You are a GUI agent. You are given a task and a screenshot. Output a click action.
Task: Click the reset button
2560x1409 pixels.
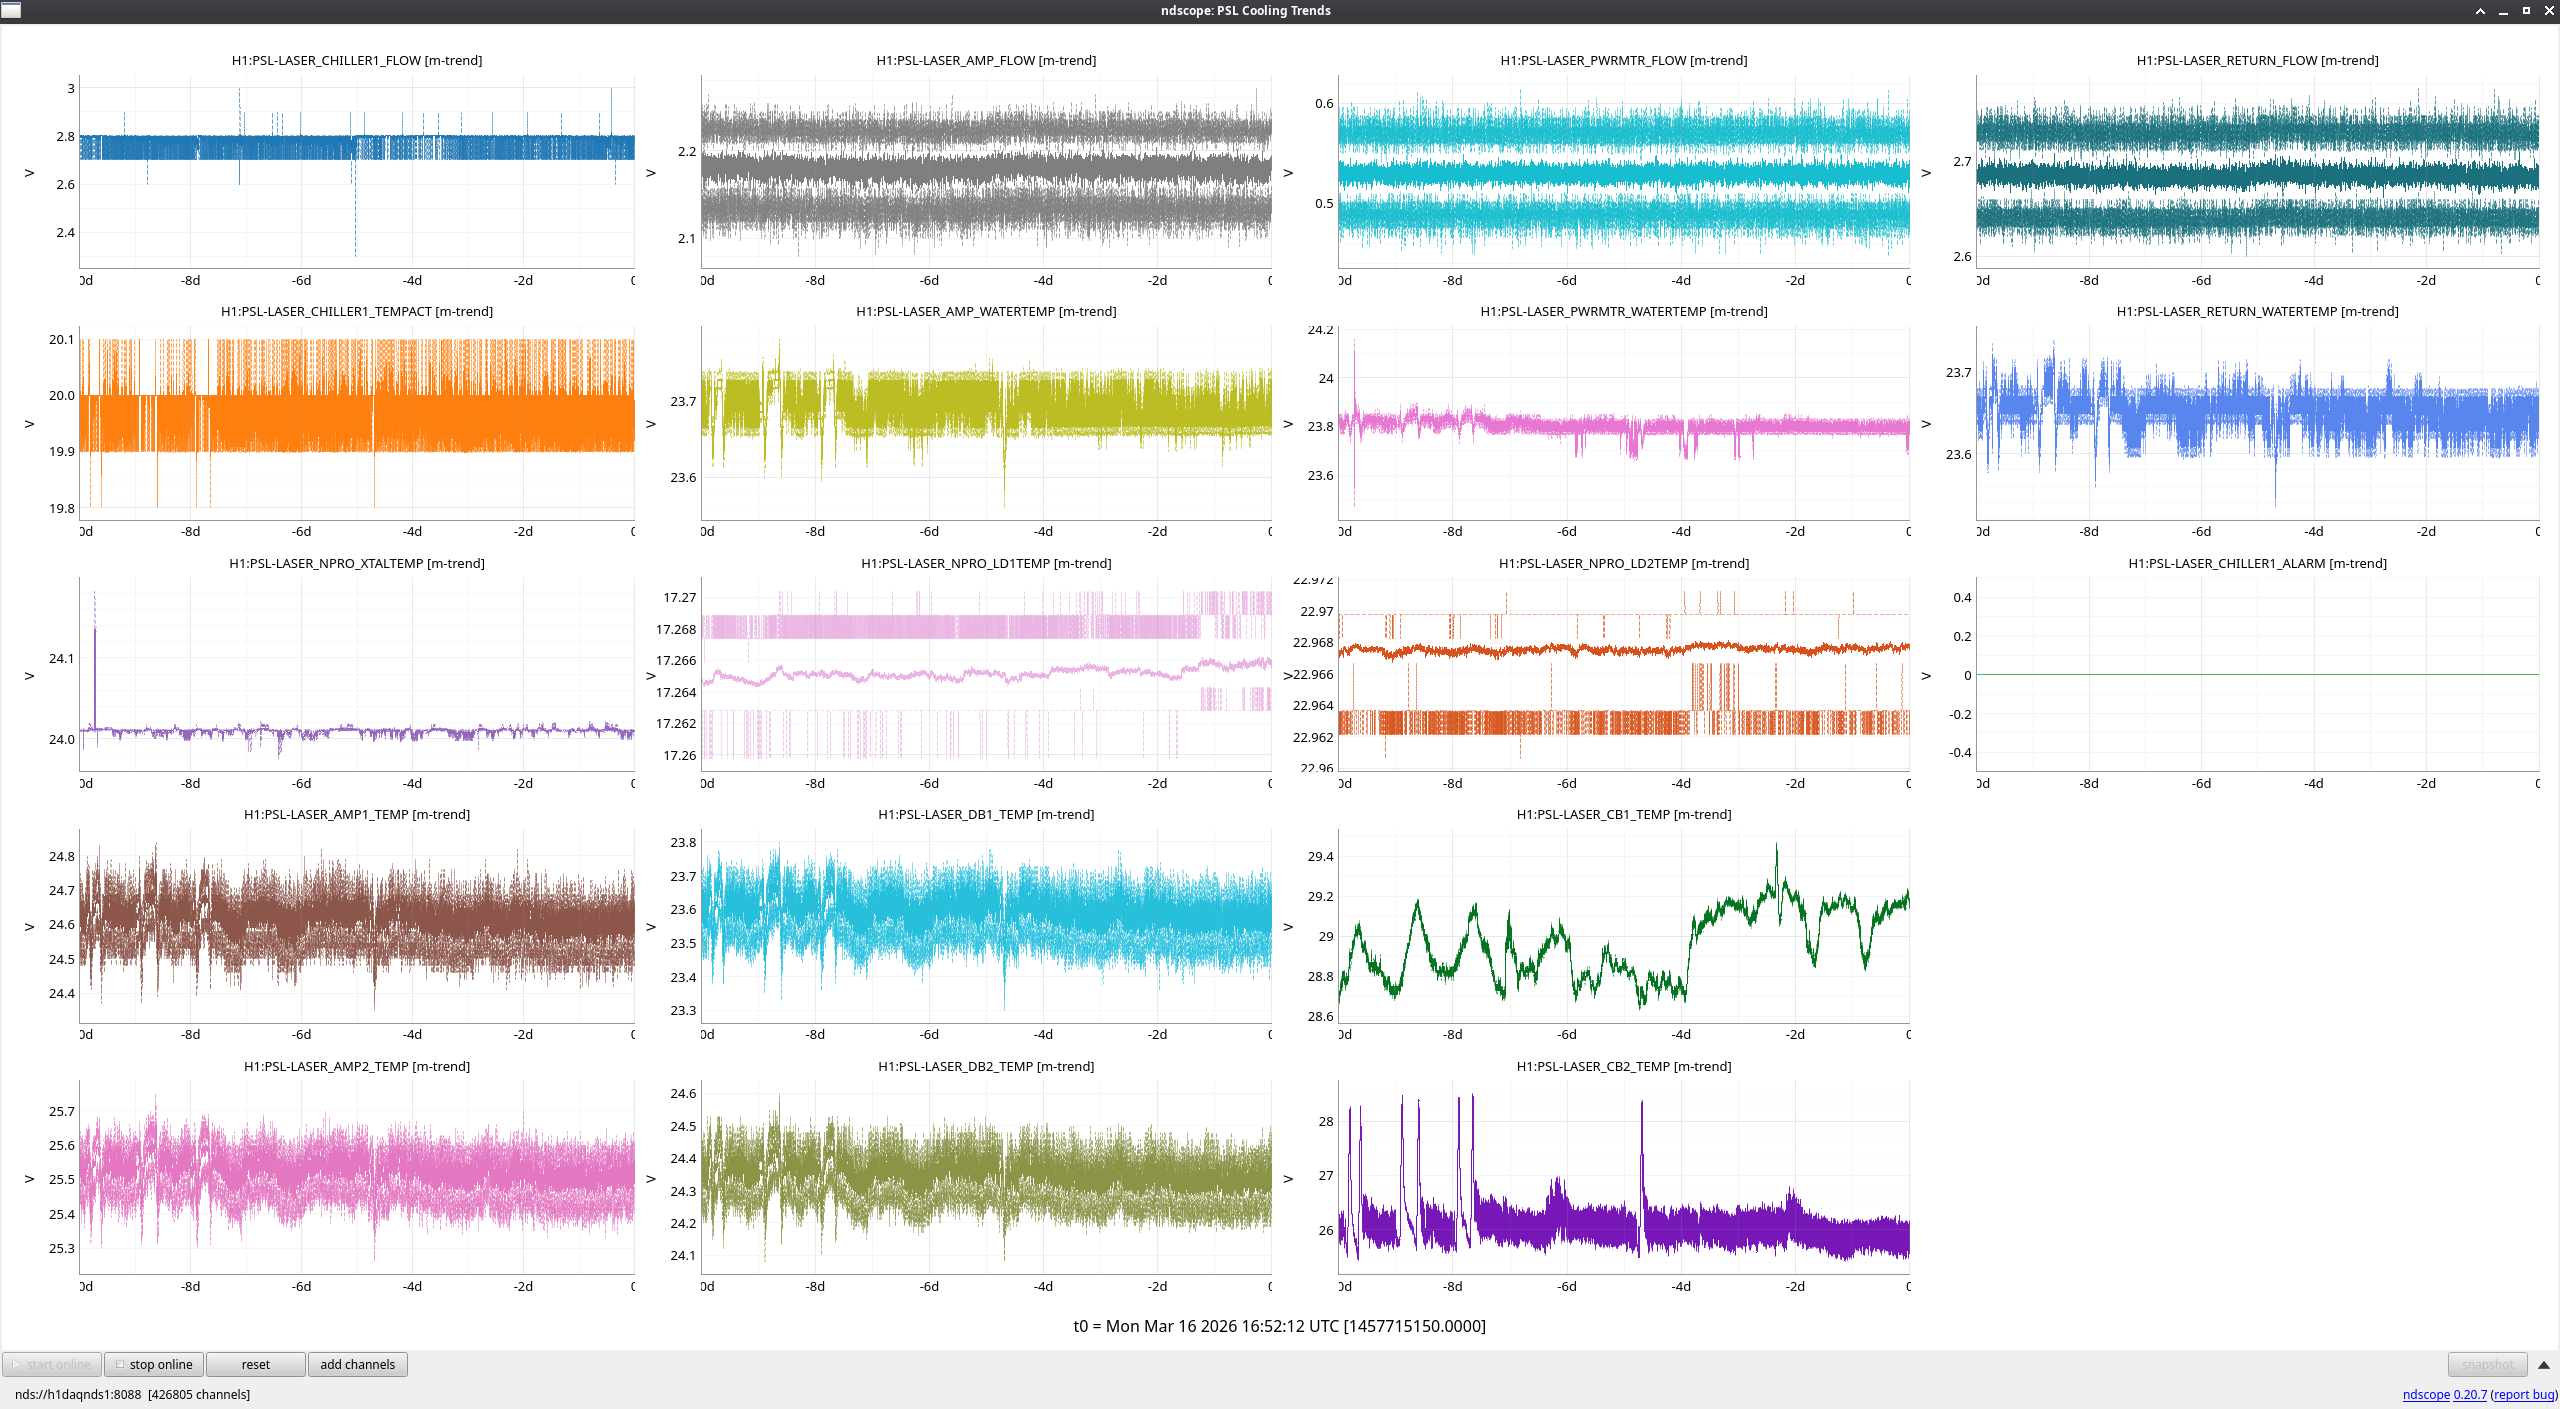click(x=255, y=1365)
